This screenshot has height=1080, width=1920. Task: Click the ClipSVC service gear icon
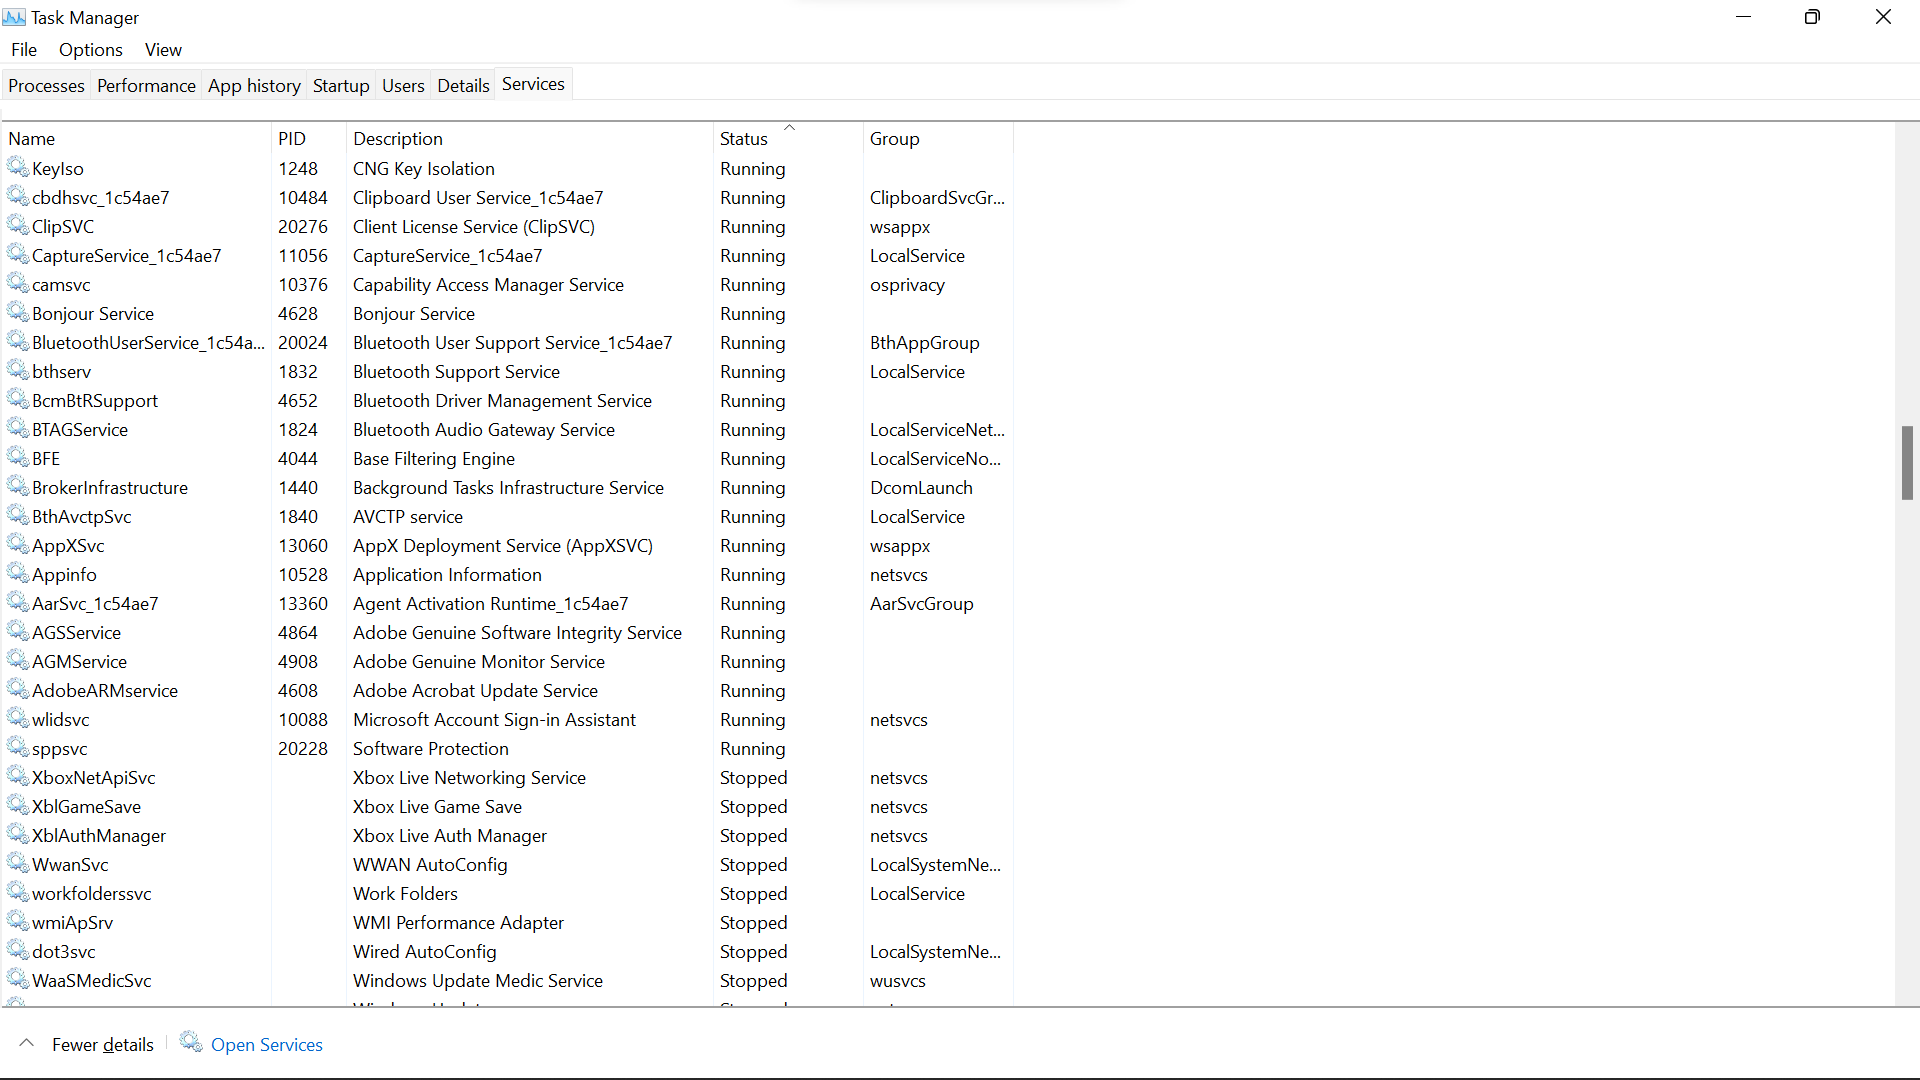click(x=18, y=225)
